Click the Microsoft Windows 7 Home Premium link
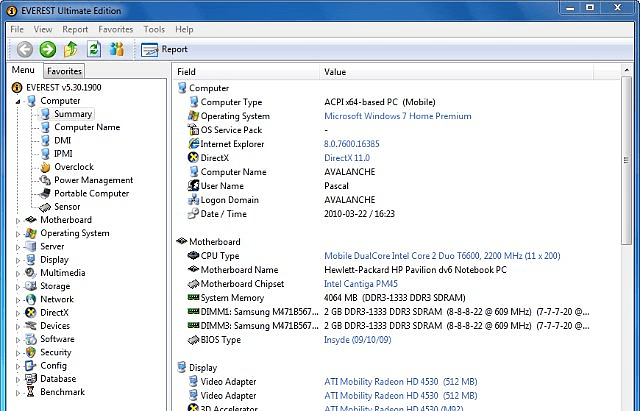640x411 pixels. click(397, 116)
